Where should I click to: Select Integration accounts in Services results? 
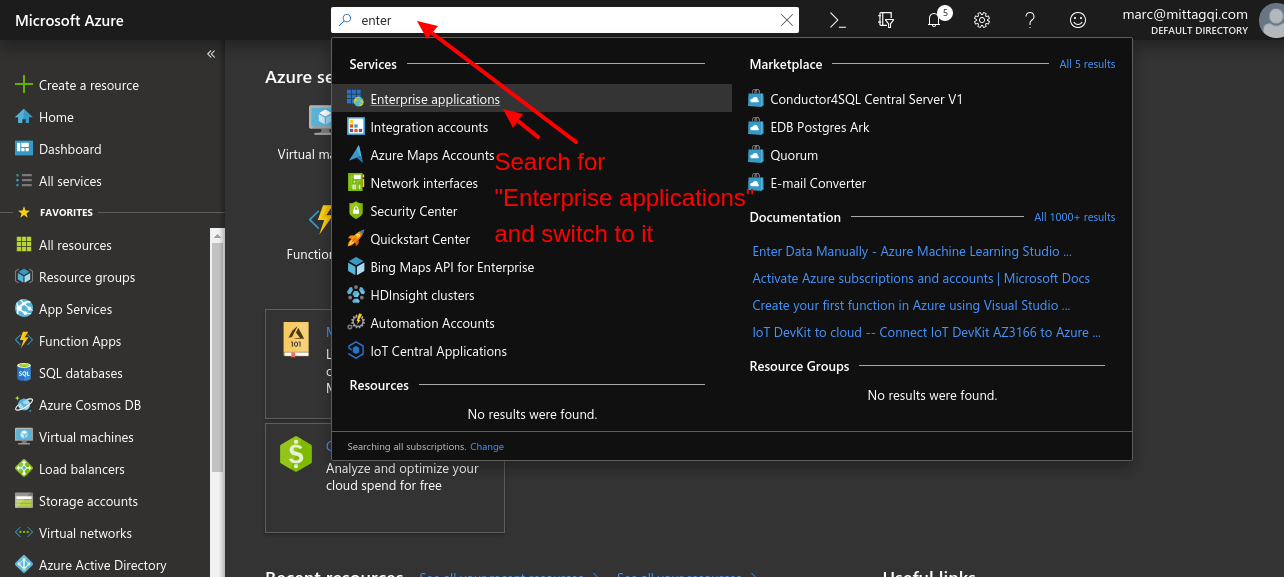click(x=429, y=127)
